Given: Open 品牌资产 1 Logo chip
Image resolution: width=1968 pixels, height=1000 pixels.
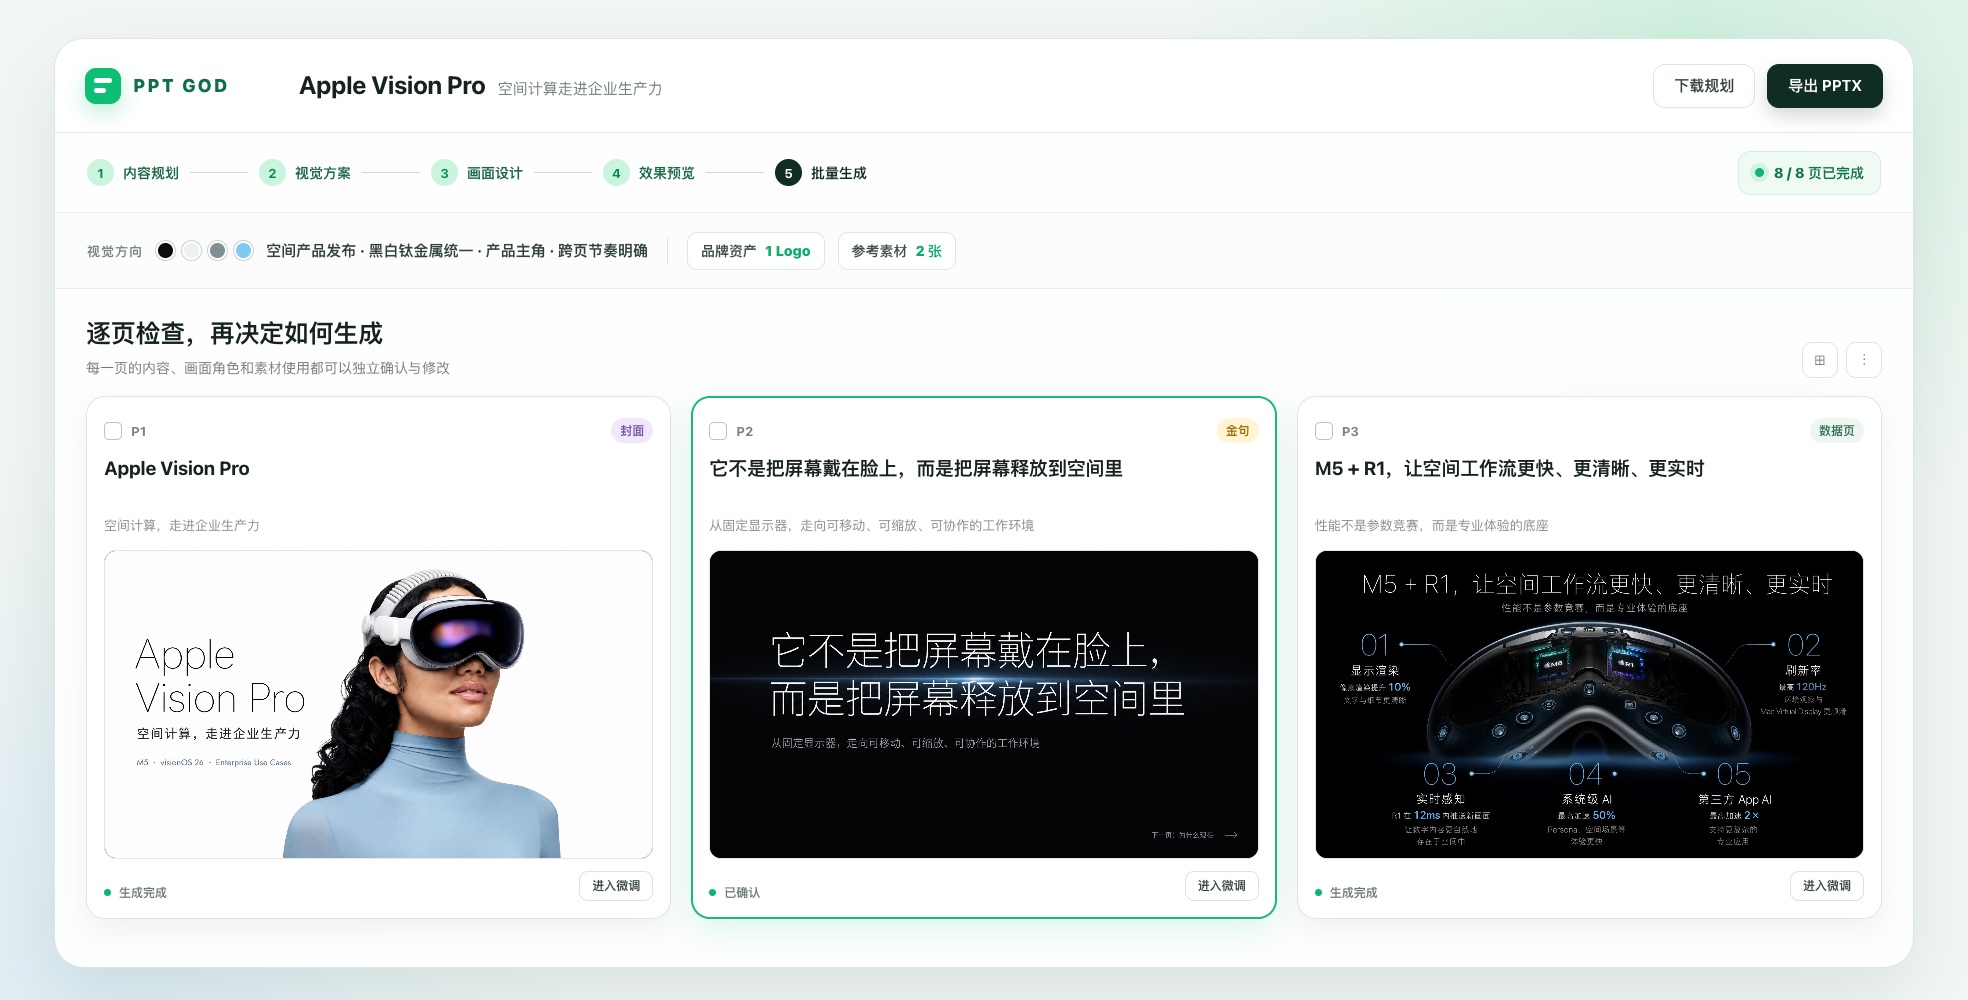Looking at the screenshot, I should click(756, 251).
